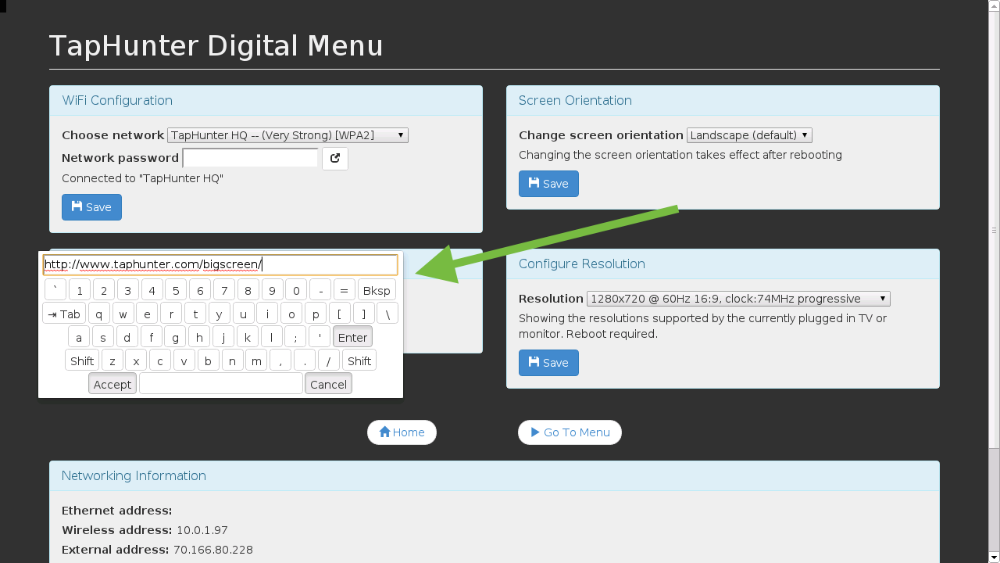The width and height of the screenshot is (1000, 563).
Task: Tap the z key
Action: (112, 361)
